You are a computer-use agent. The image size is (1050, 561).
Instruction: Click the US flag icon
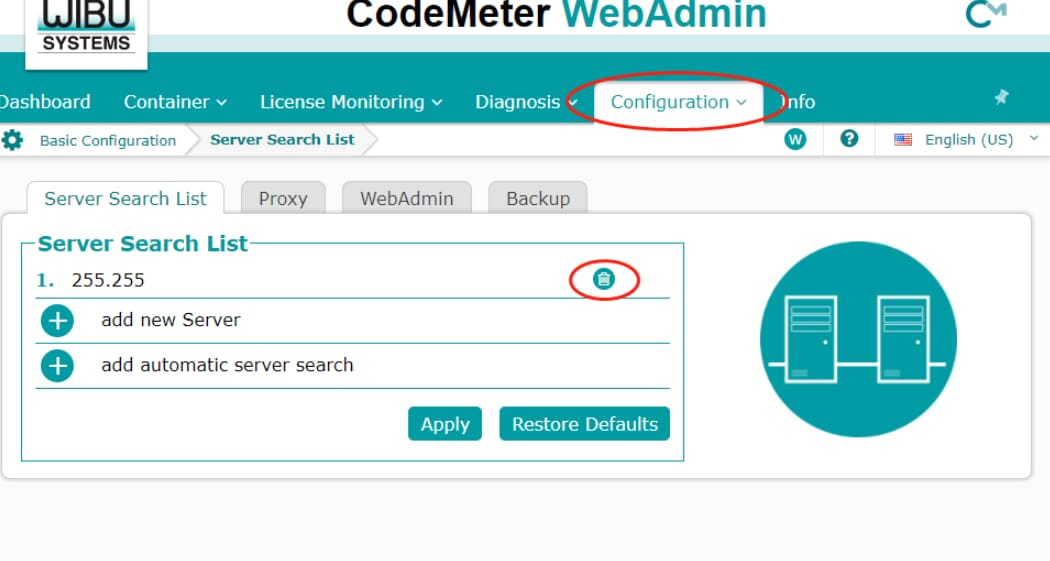(903, 139)
